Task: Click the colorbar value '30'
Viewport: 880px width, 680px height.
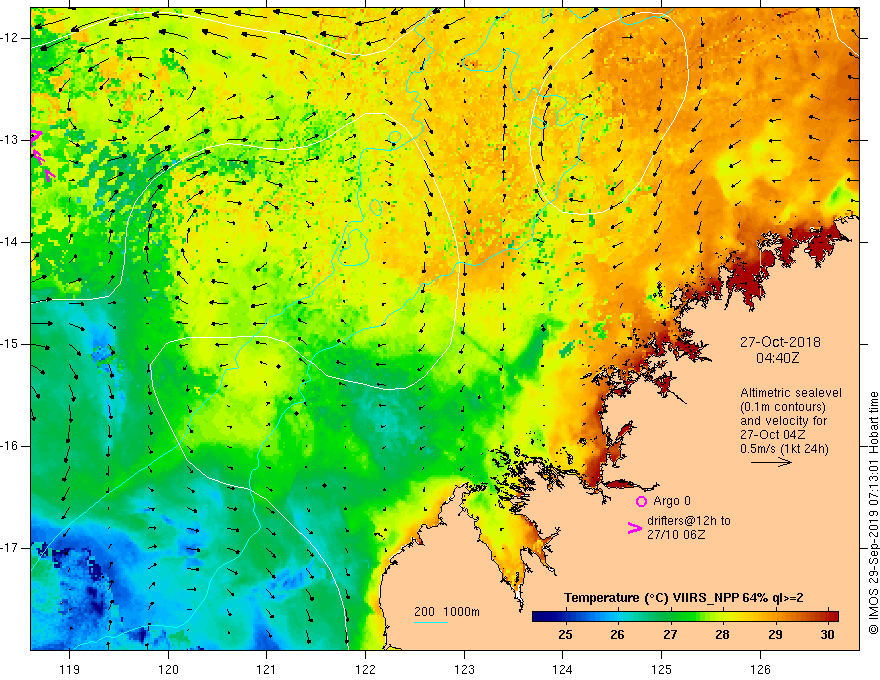Action: pyautogui.click(x=827, y=635)
